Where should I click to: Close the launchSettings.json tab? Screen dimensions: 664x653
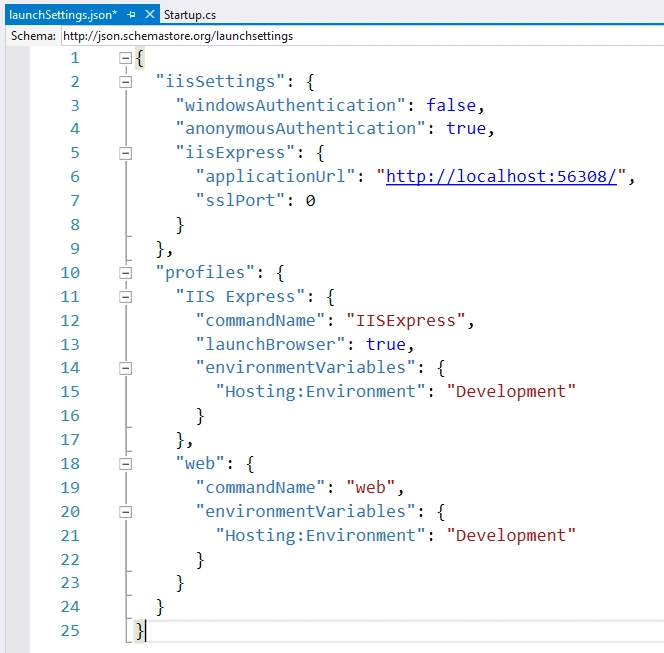pos(149,14)
